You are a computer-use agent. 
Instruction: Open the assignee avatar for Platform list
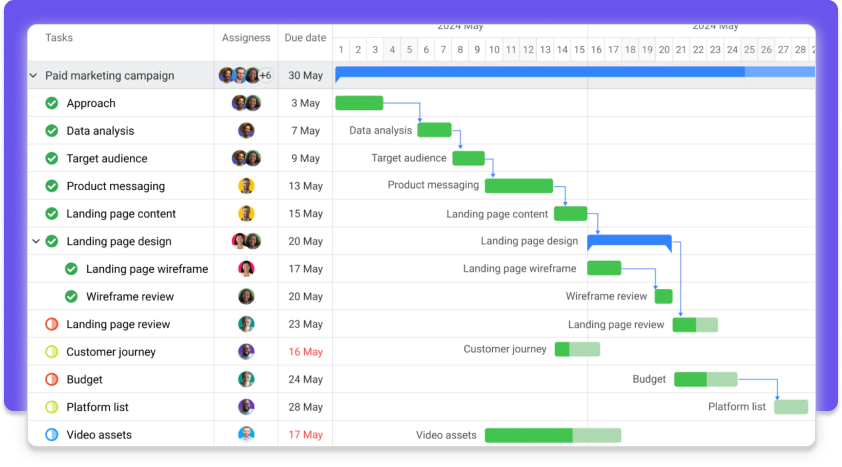(246, 407)
